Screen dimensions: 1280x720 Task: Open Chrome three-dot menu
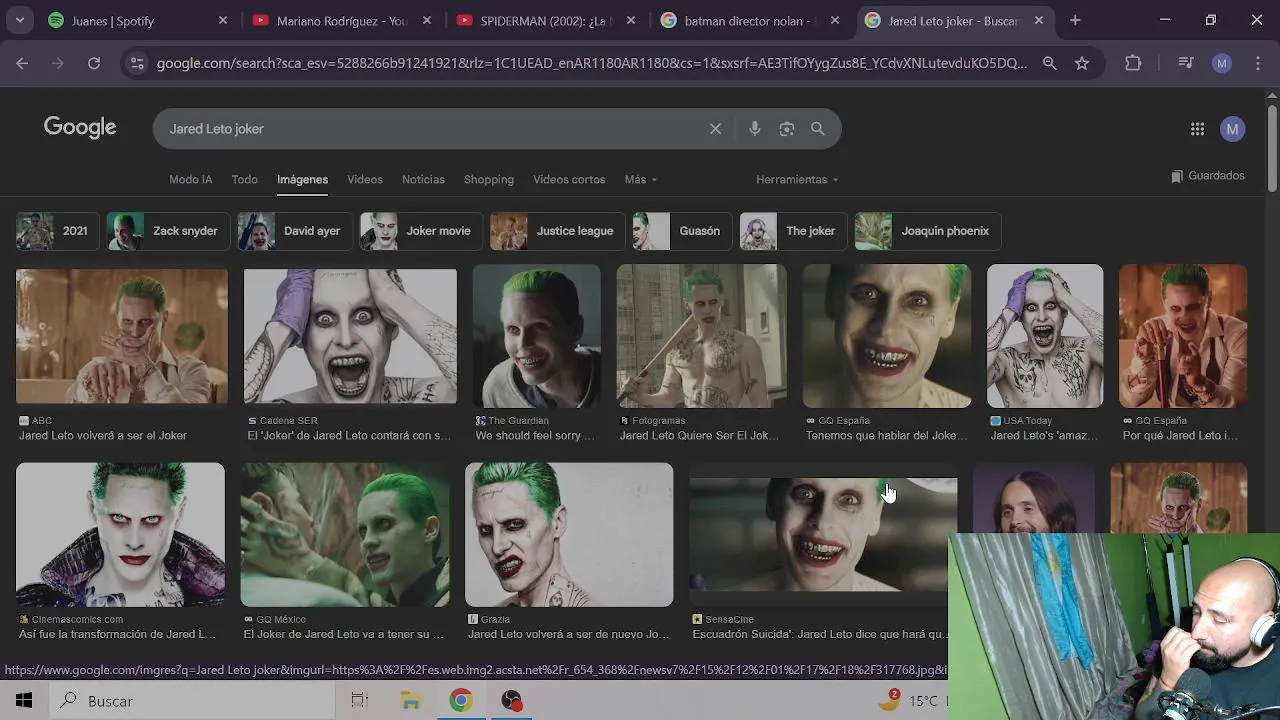click(1257, 63)
